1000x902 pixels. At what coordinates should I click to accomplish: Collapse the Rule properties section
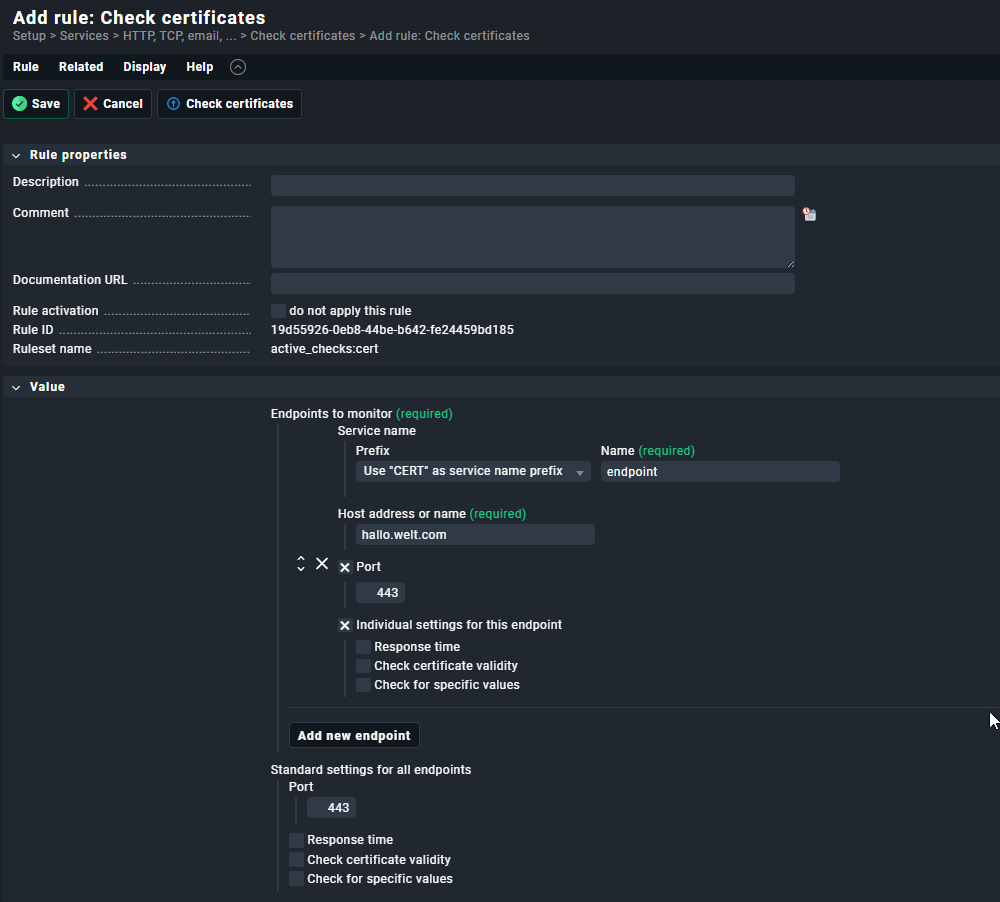click(16, 155)
